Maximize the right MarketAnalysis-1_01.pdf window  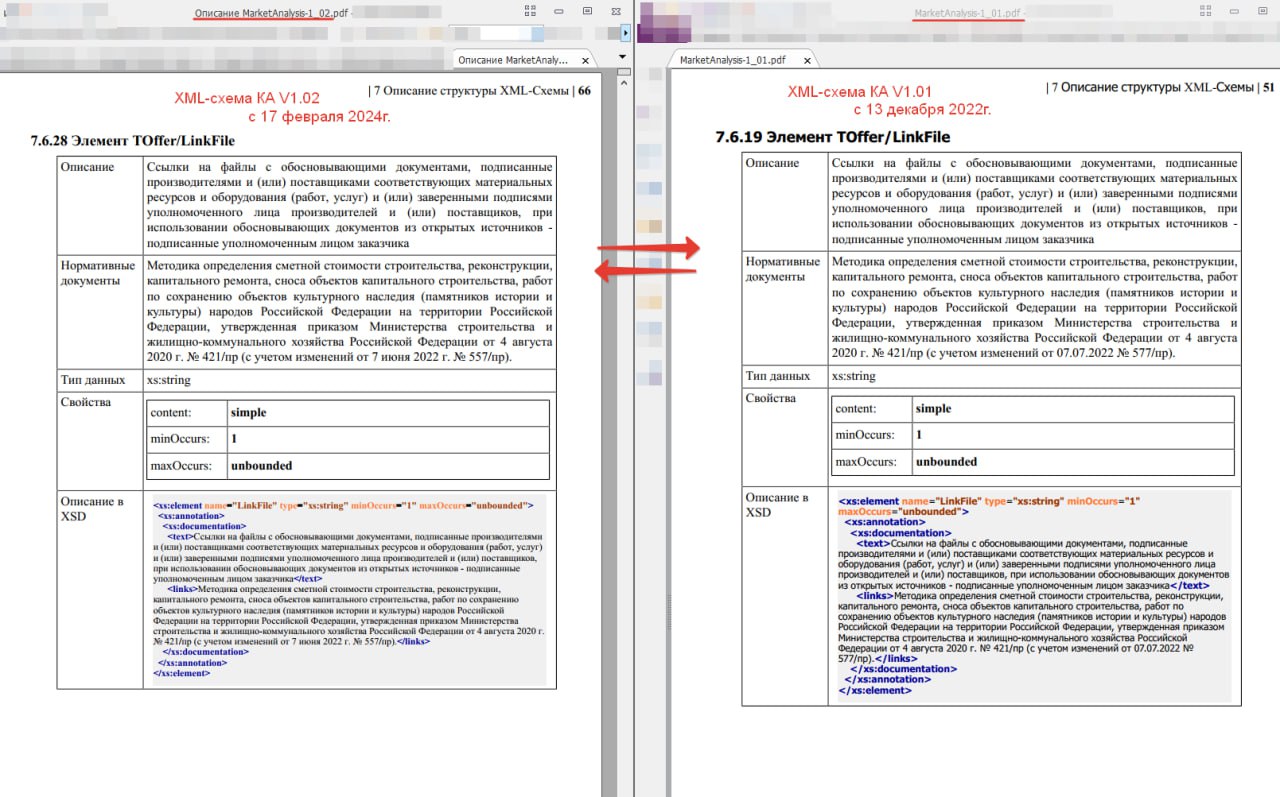click(x=1262, y=11)
